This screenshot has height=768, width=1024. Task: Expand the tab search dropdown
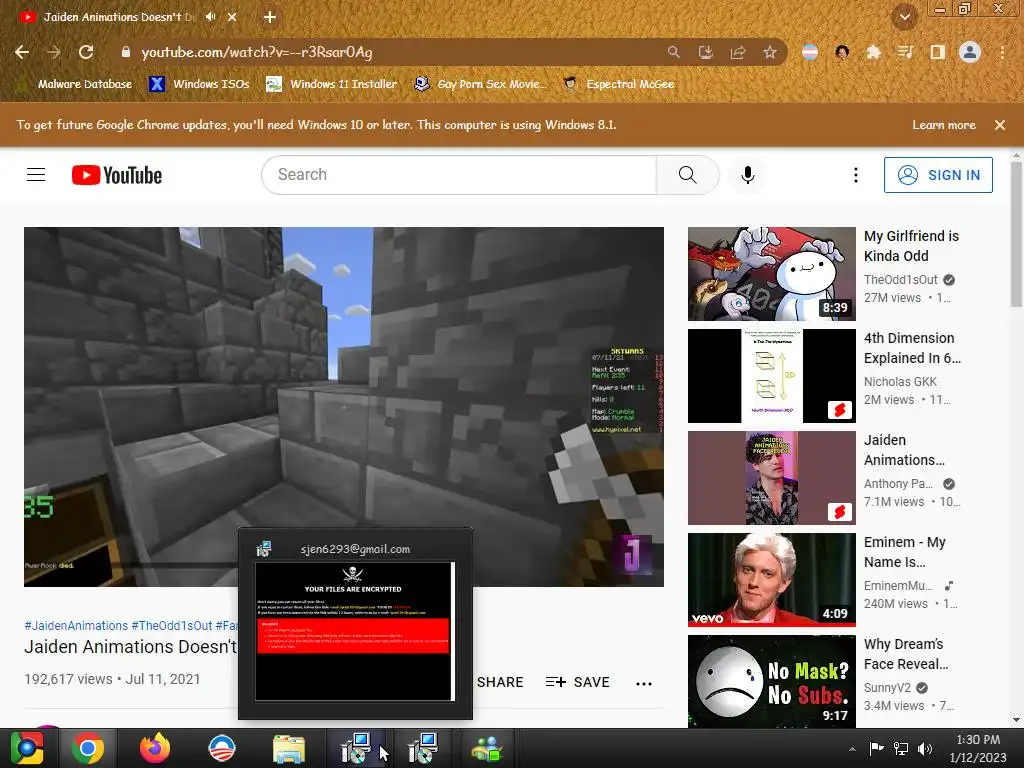pyautogui.click(x=904, y=17)
